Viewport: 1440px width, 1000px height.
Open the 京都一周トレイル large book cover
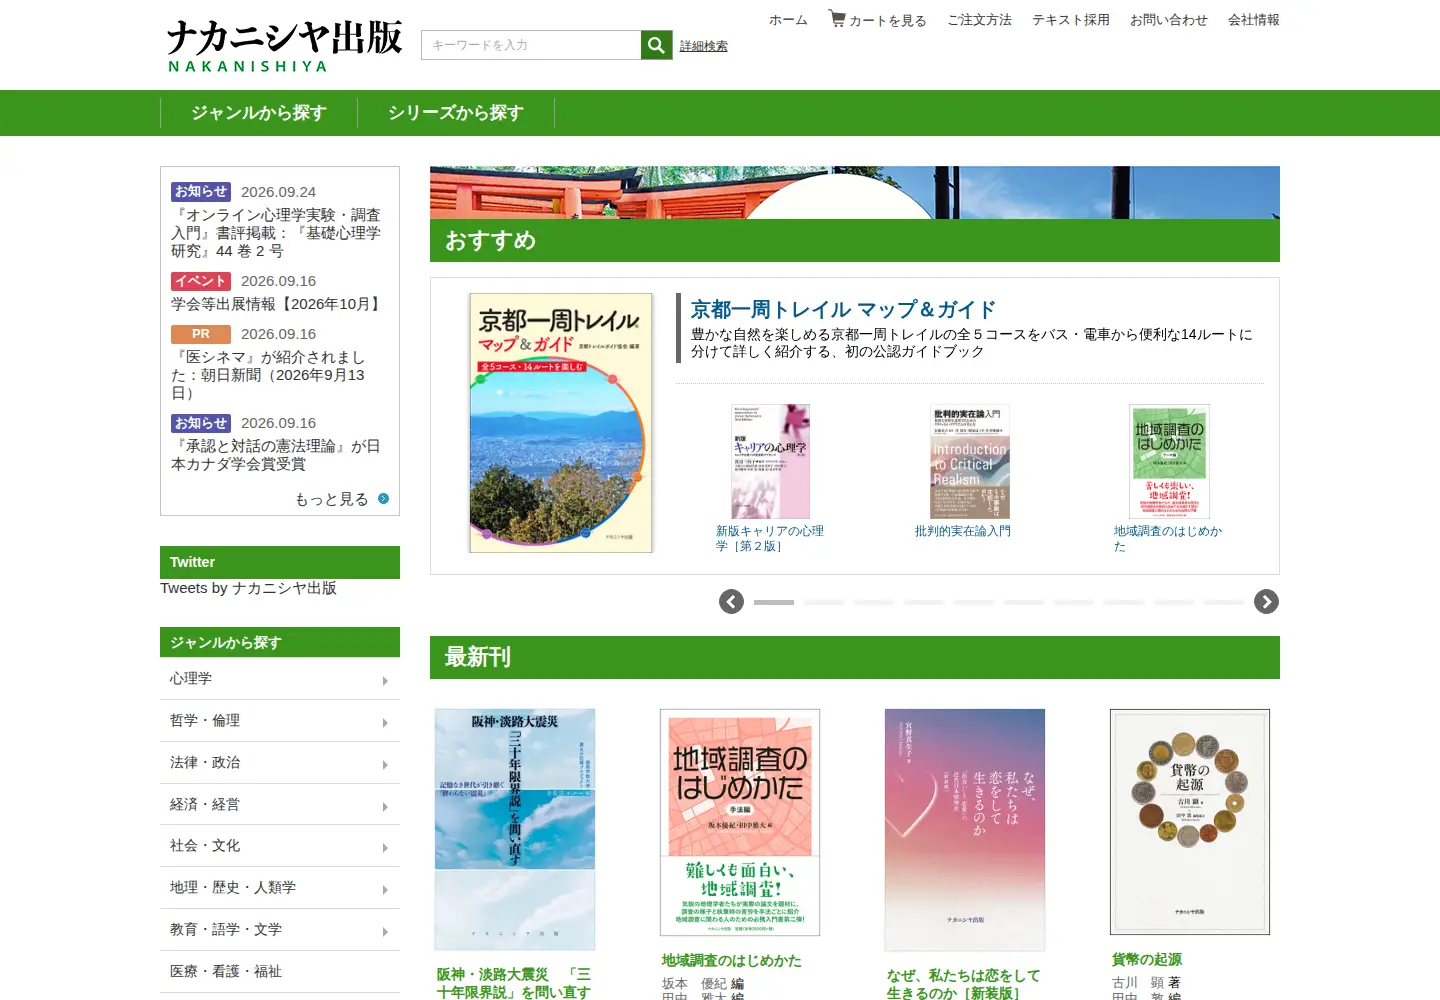[561, 423]
